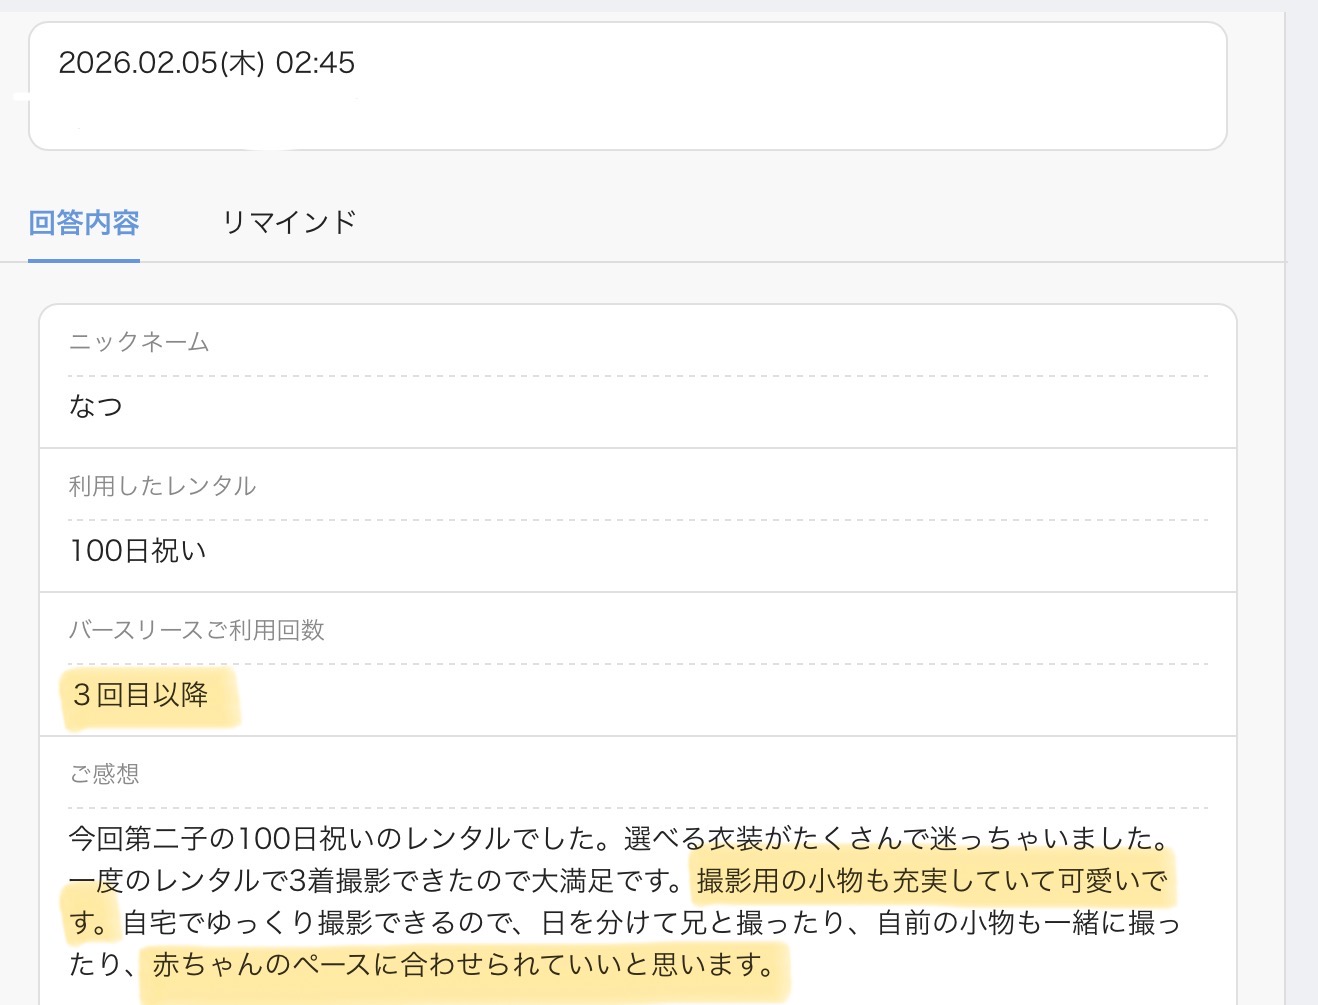Screen dimensions: 1318x1005
Task: Click the vertical strip at right window edge
Action: [1301, 500]
